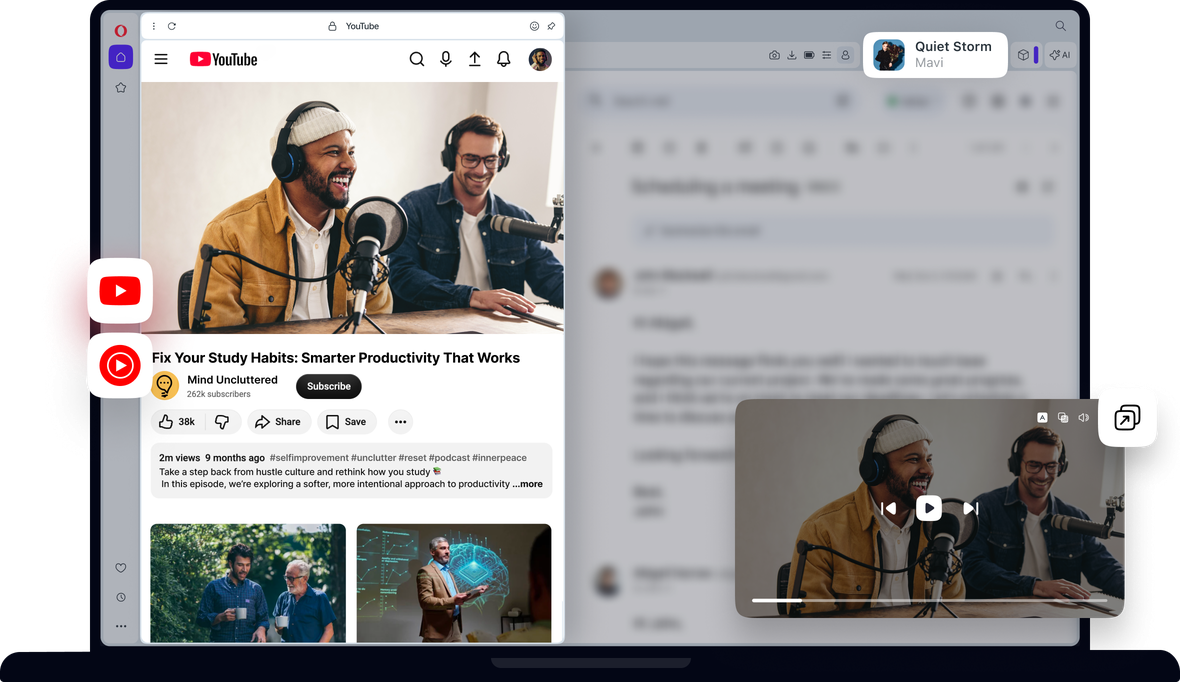Click the Opera home sidebar icon

(120, 57)
